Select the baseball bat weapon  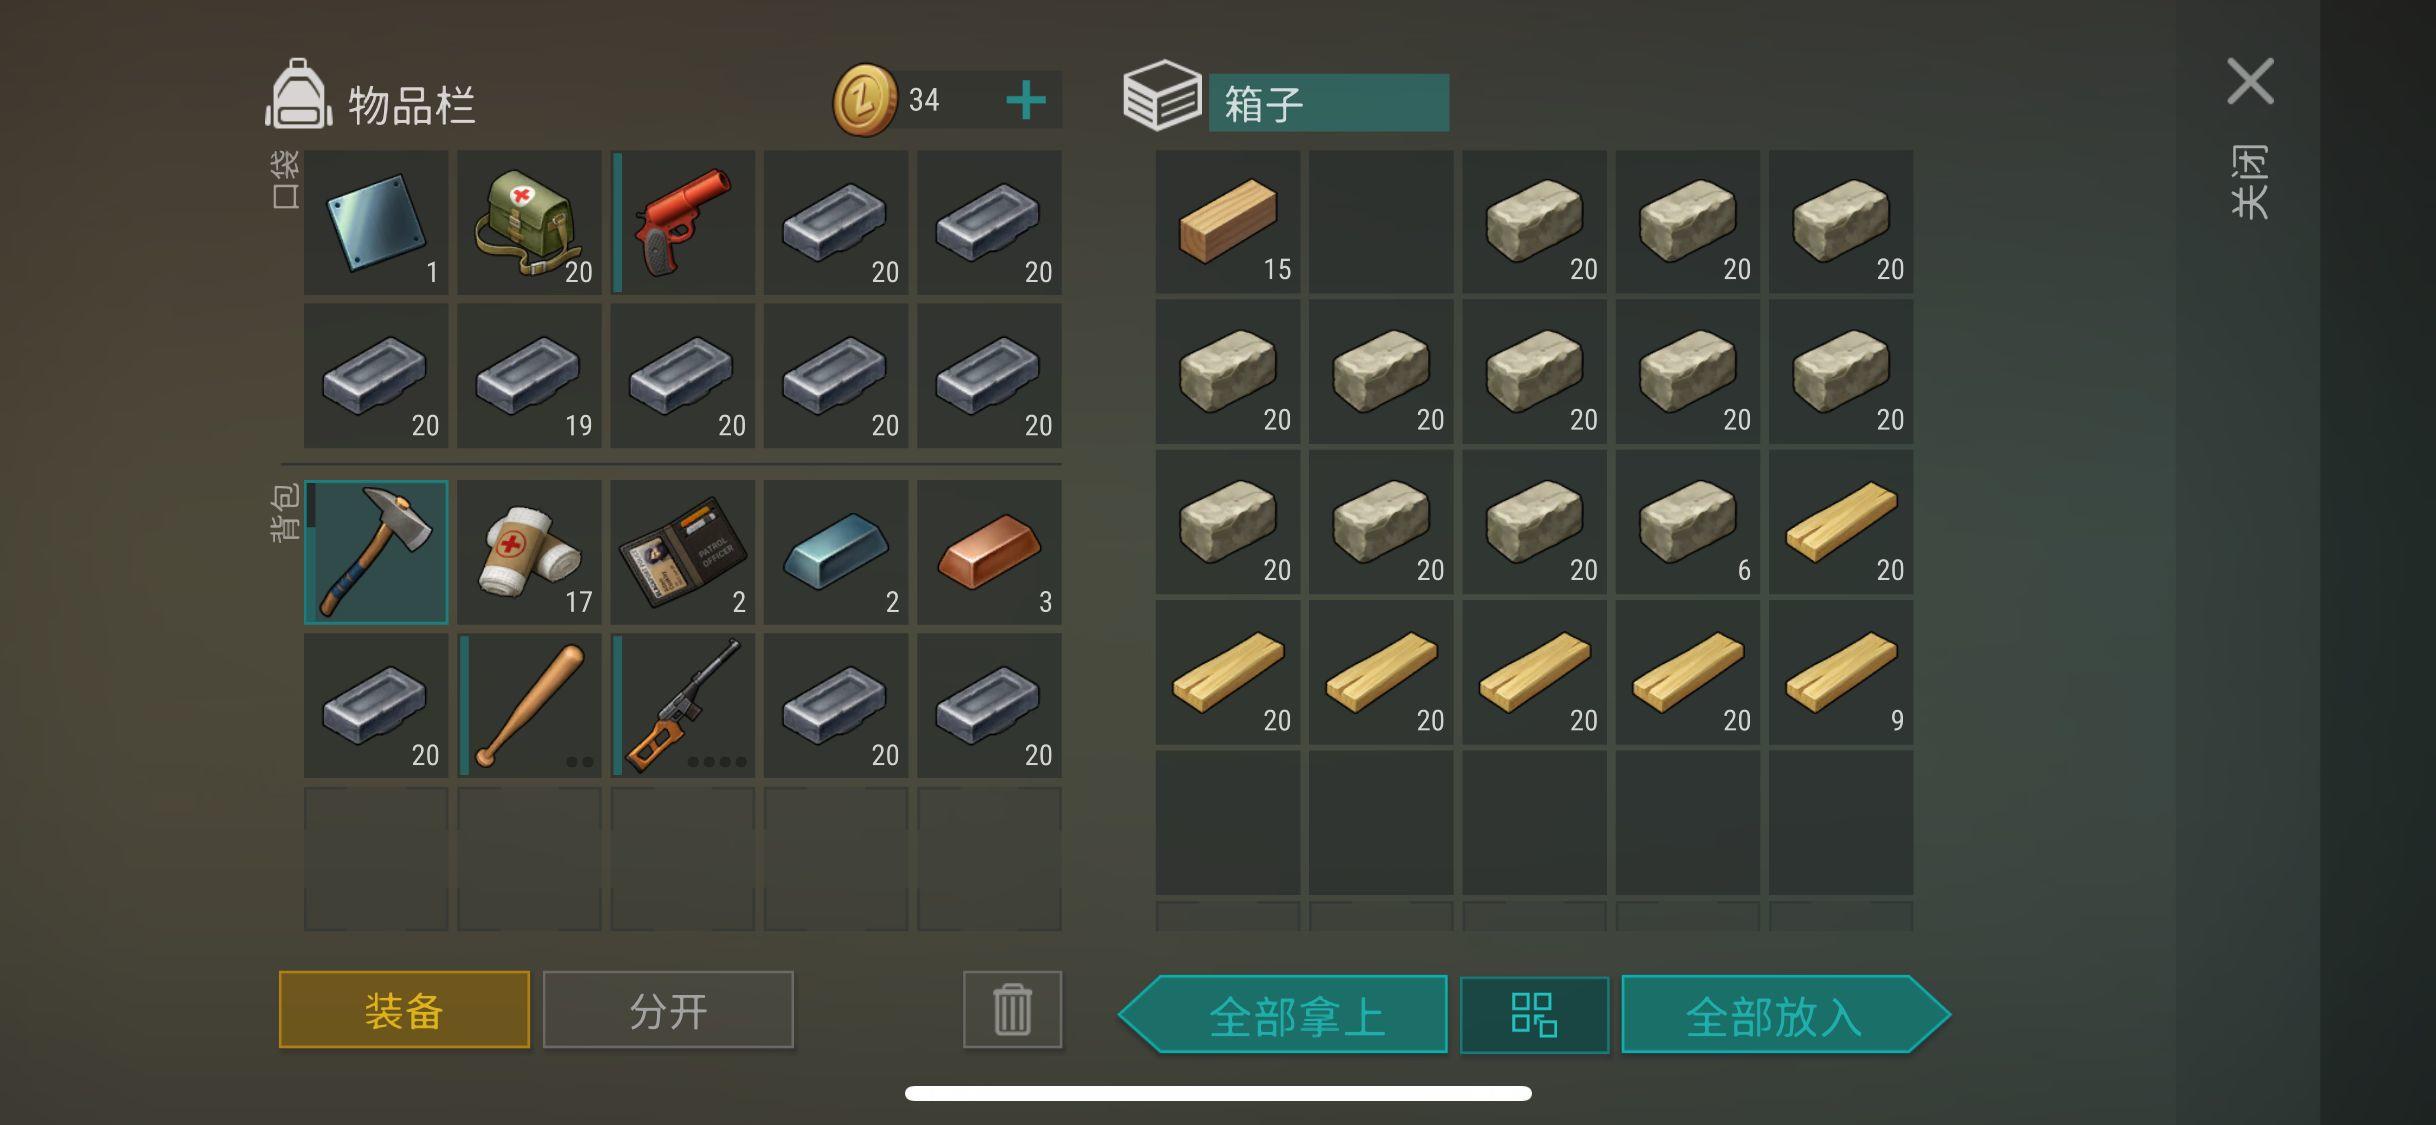530,705
